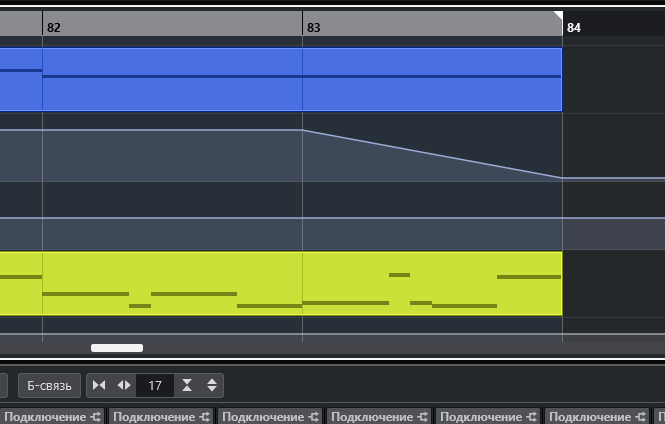Click the hourglass-shaped icon beside the 17 field

point(187,386)
